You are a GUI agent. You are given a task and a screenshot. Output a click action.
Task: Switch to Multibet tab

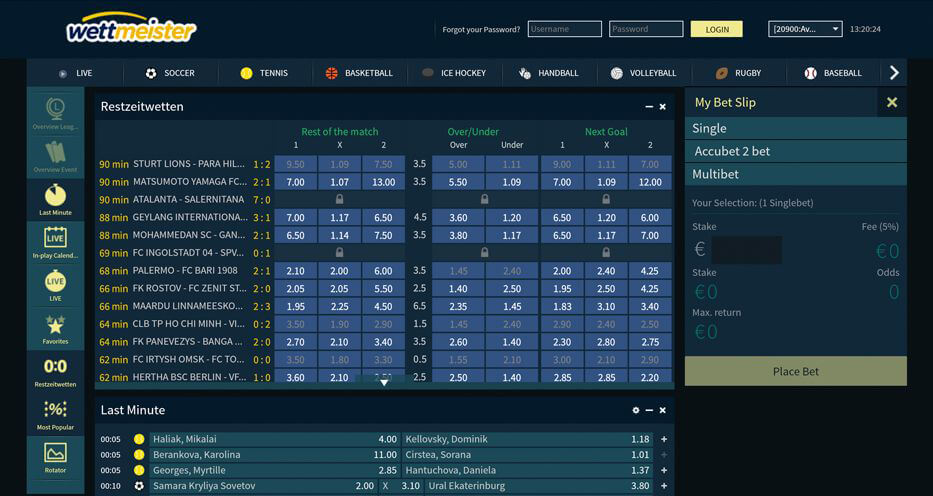pos(796,174)
